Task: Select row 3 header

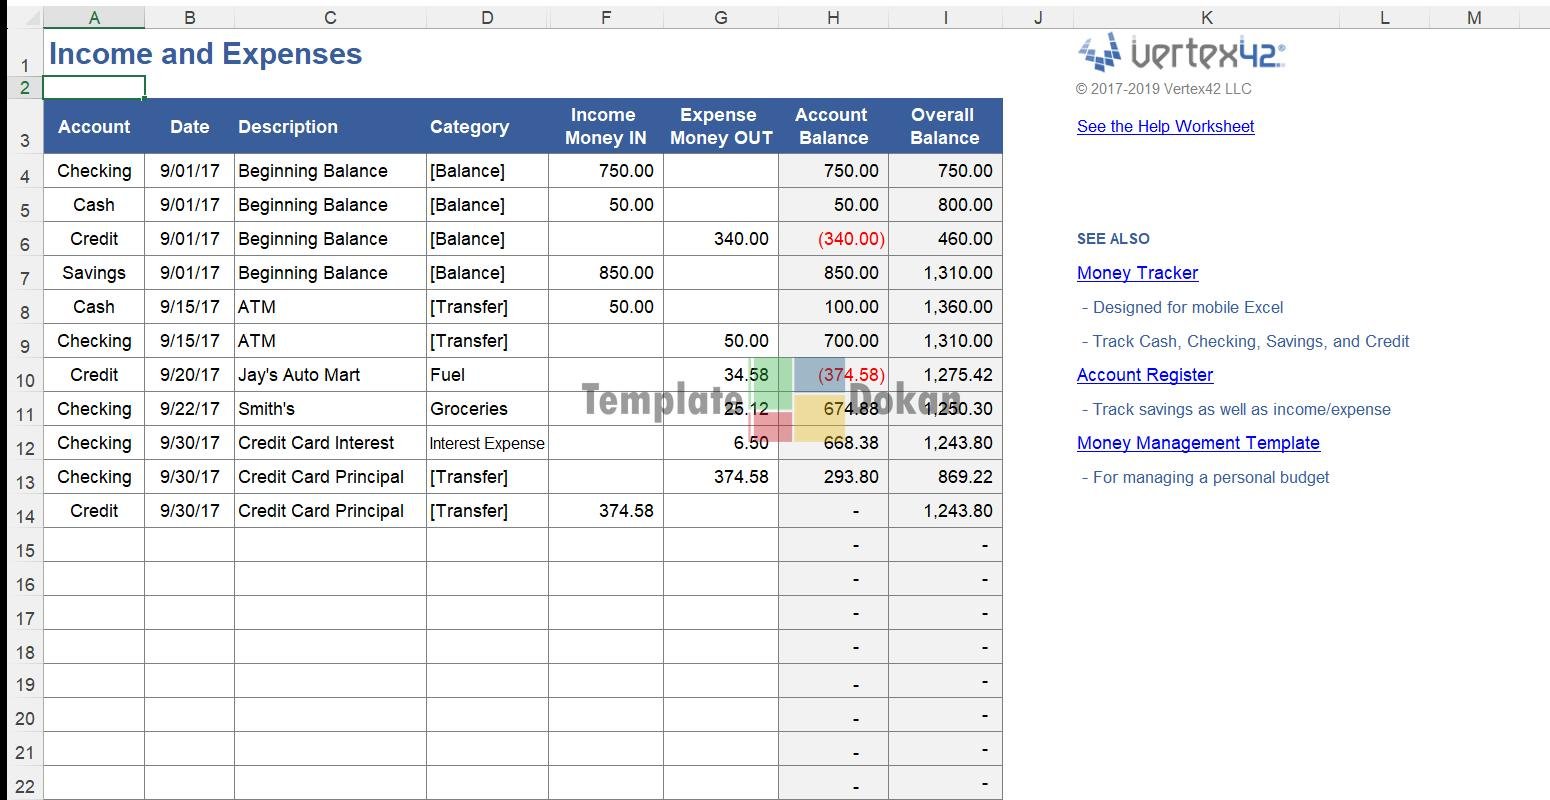Action: [25, 141]
